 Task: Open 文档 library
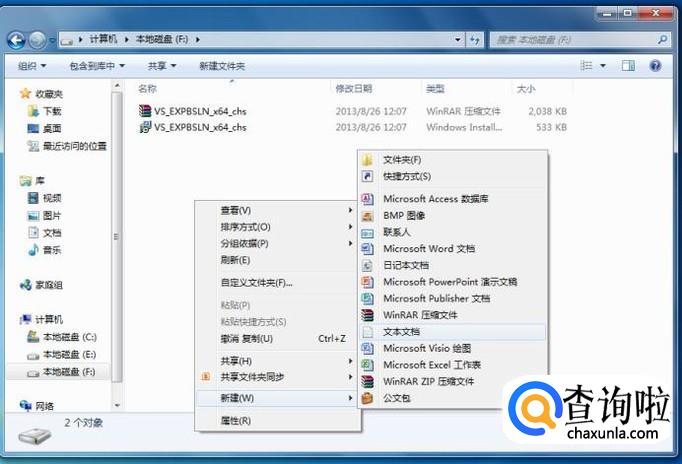pos(45,233)
